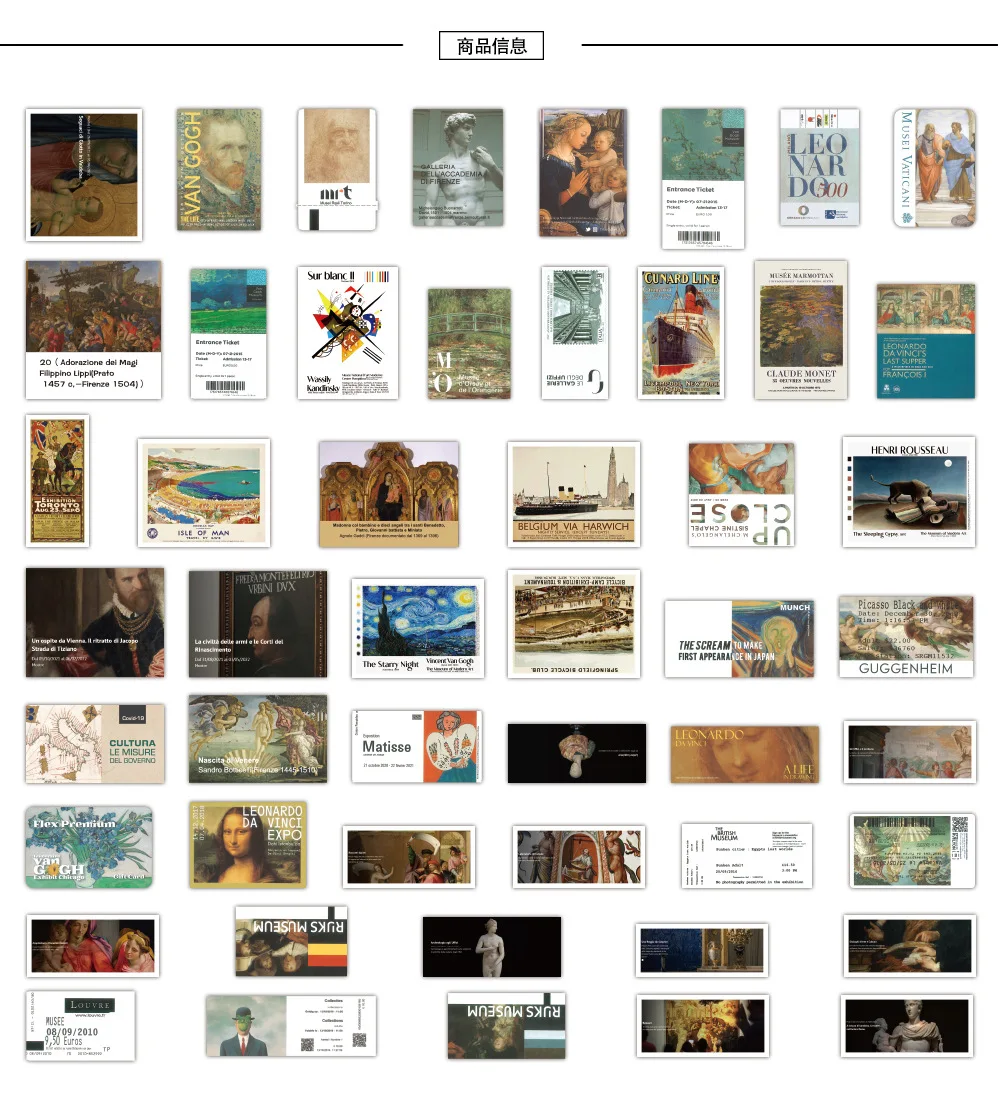The image size is (1000, 1096).
Task: Select the Nascita di Venere Botticelli ticket
Action: coord(258,739)
